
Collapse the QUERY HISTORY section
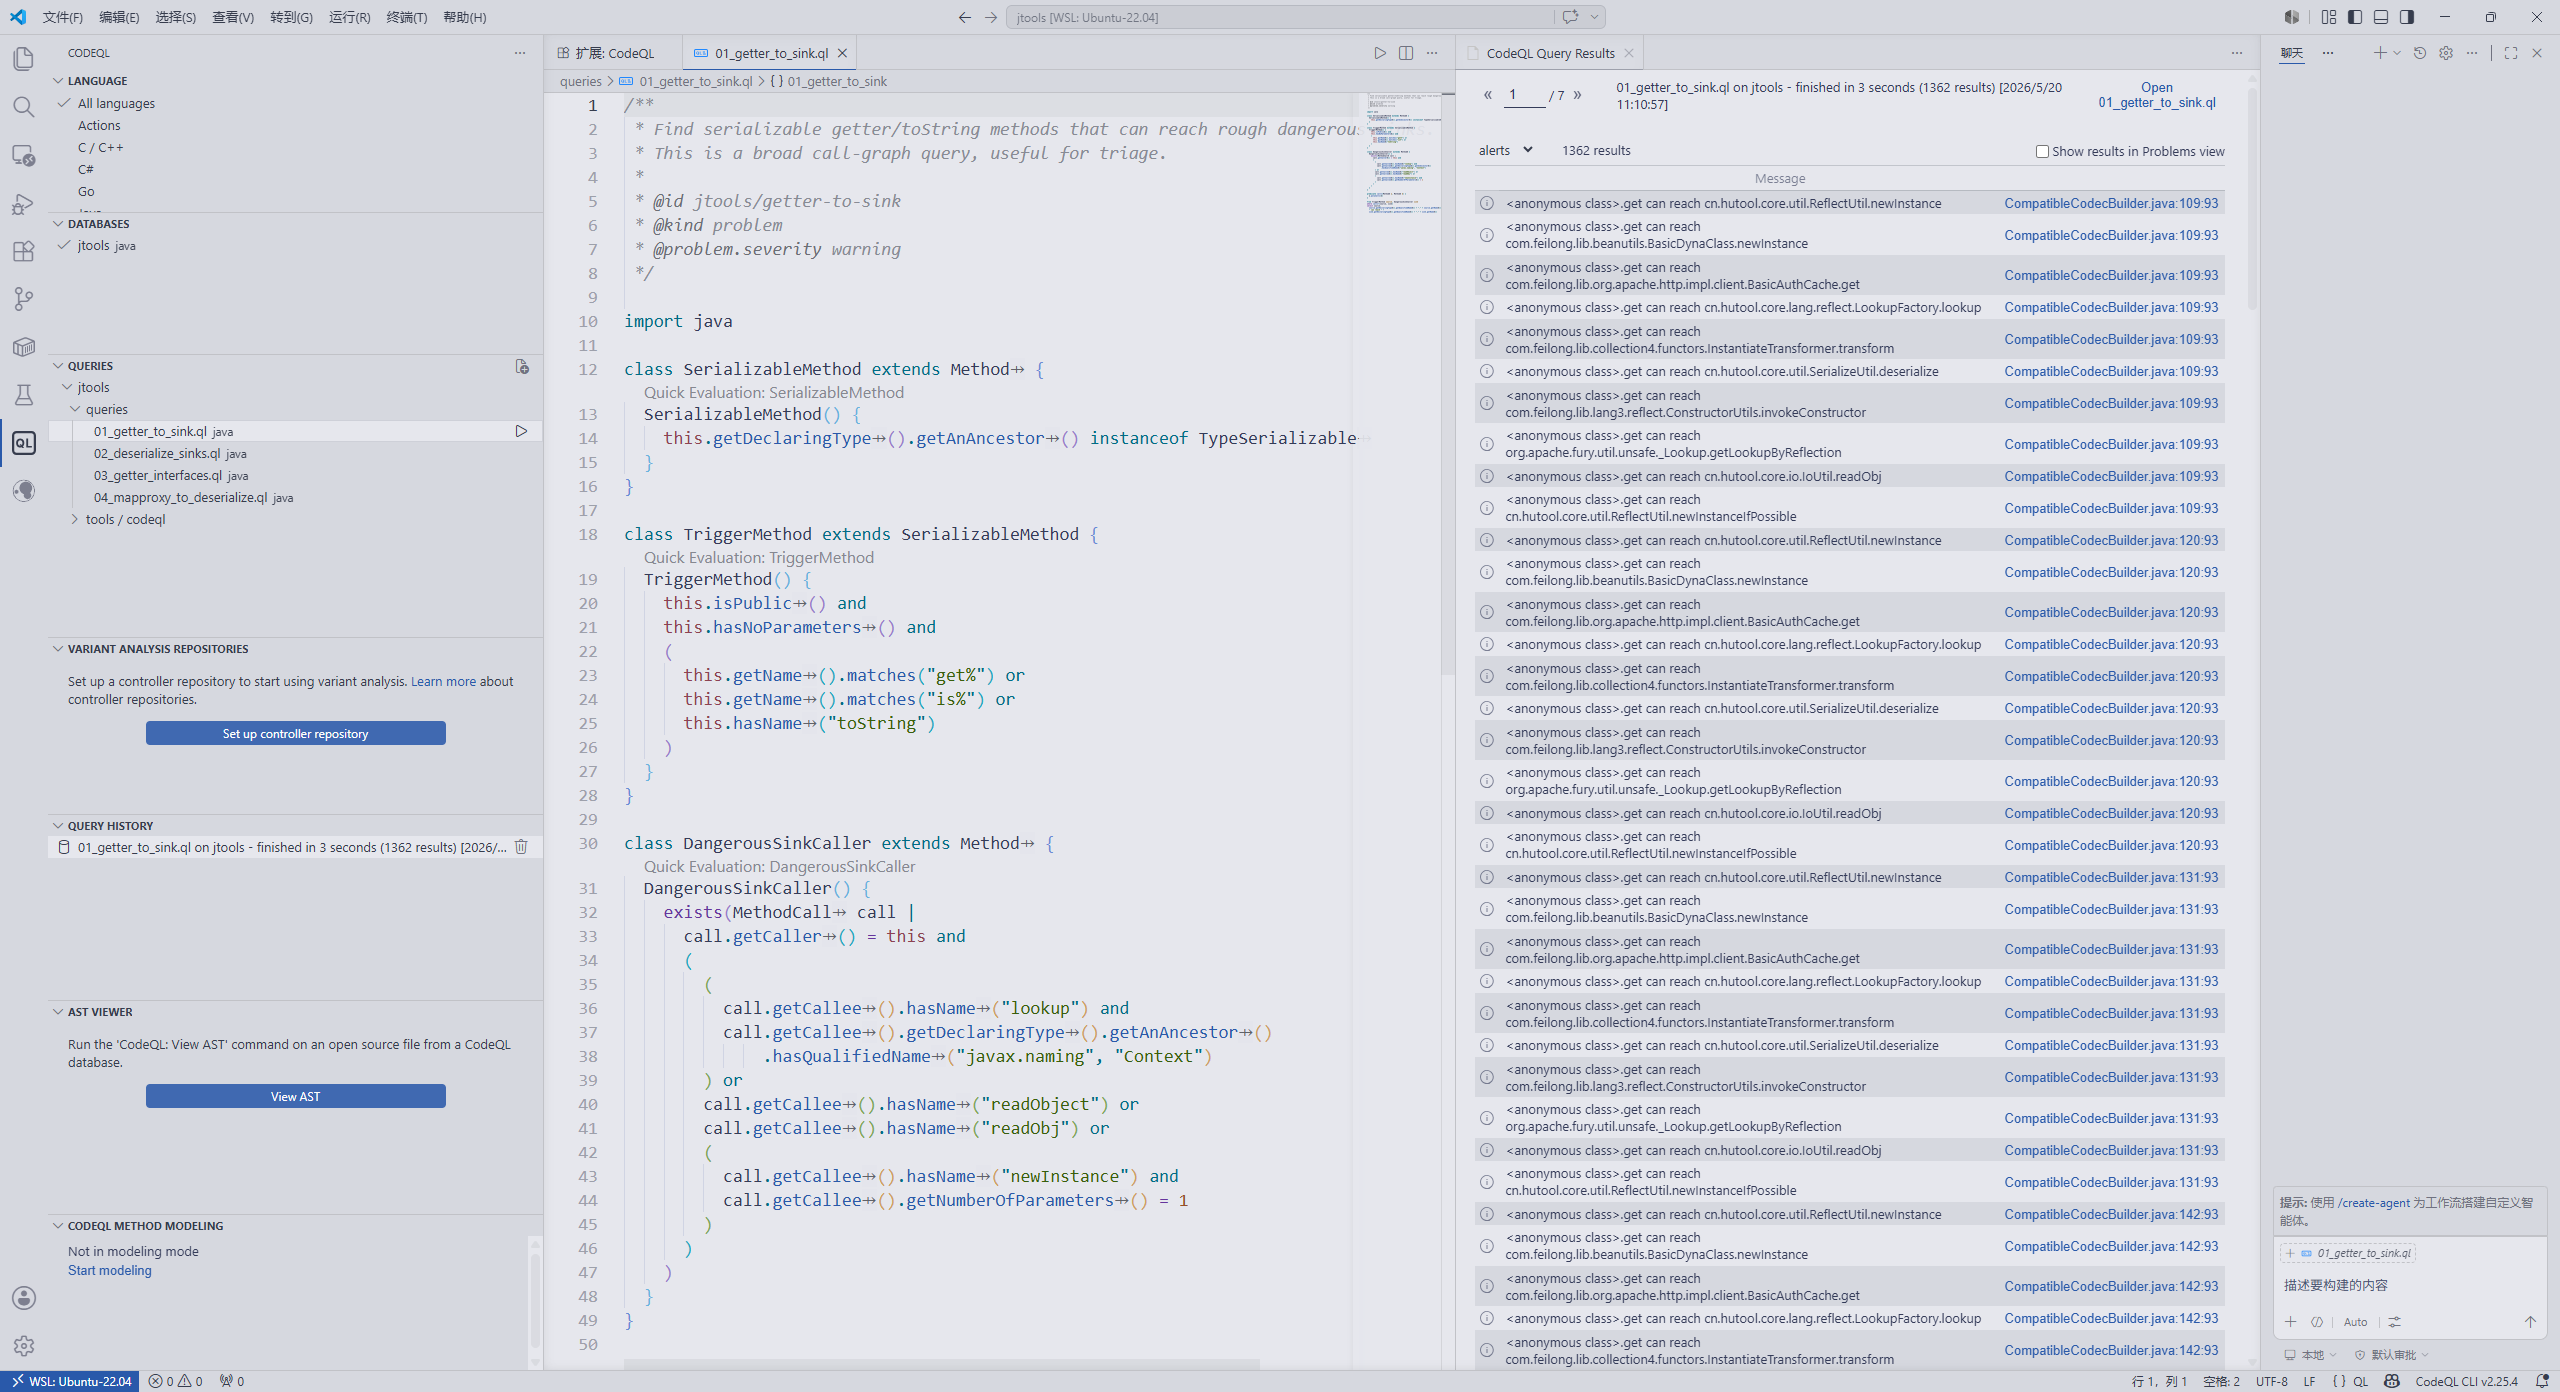coord(110,826)
